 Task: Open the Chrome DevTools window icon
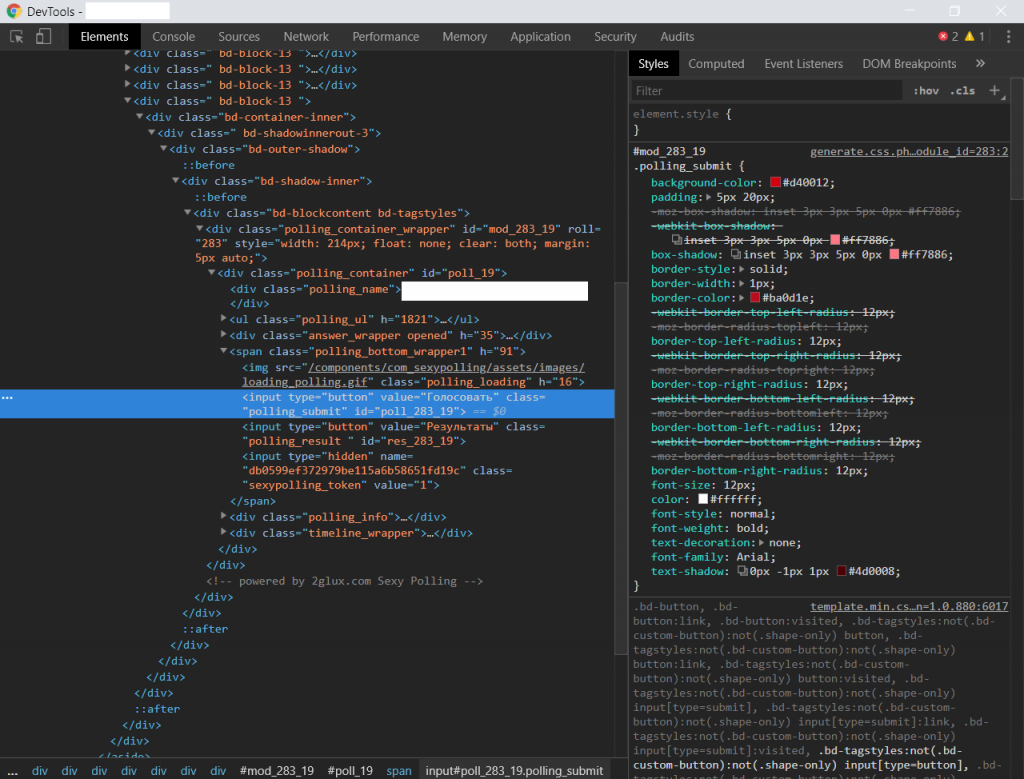pyautogui.click(x=14, y=11)
